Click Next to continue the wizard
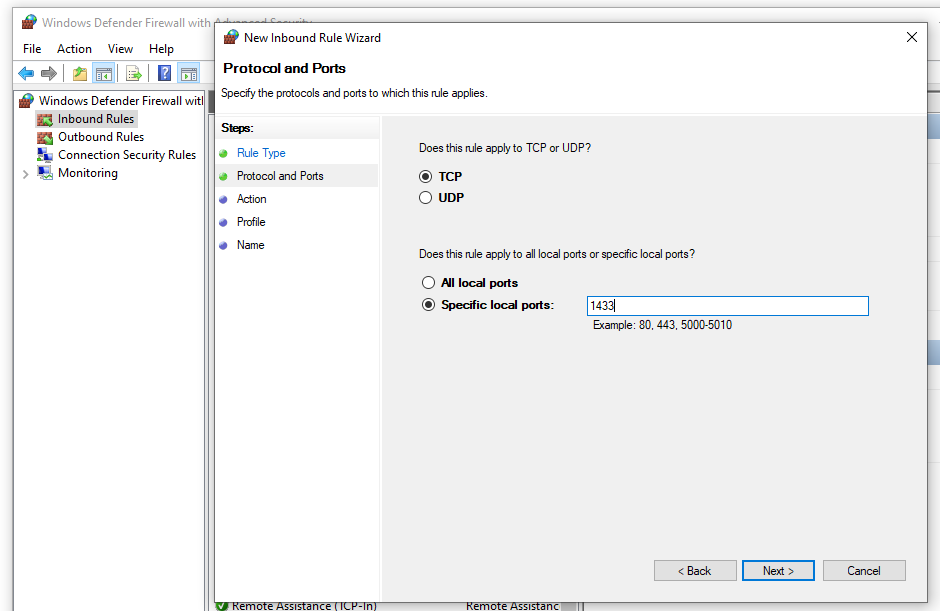Image resolution: width=940 pixels, height=611 pixels. coord(778,571)
